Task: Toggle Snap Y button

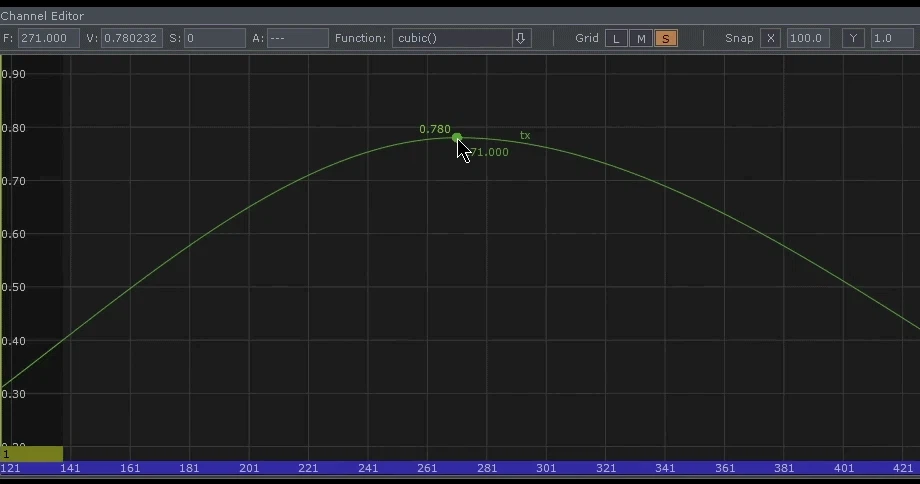Action: click(853, 38)
